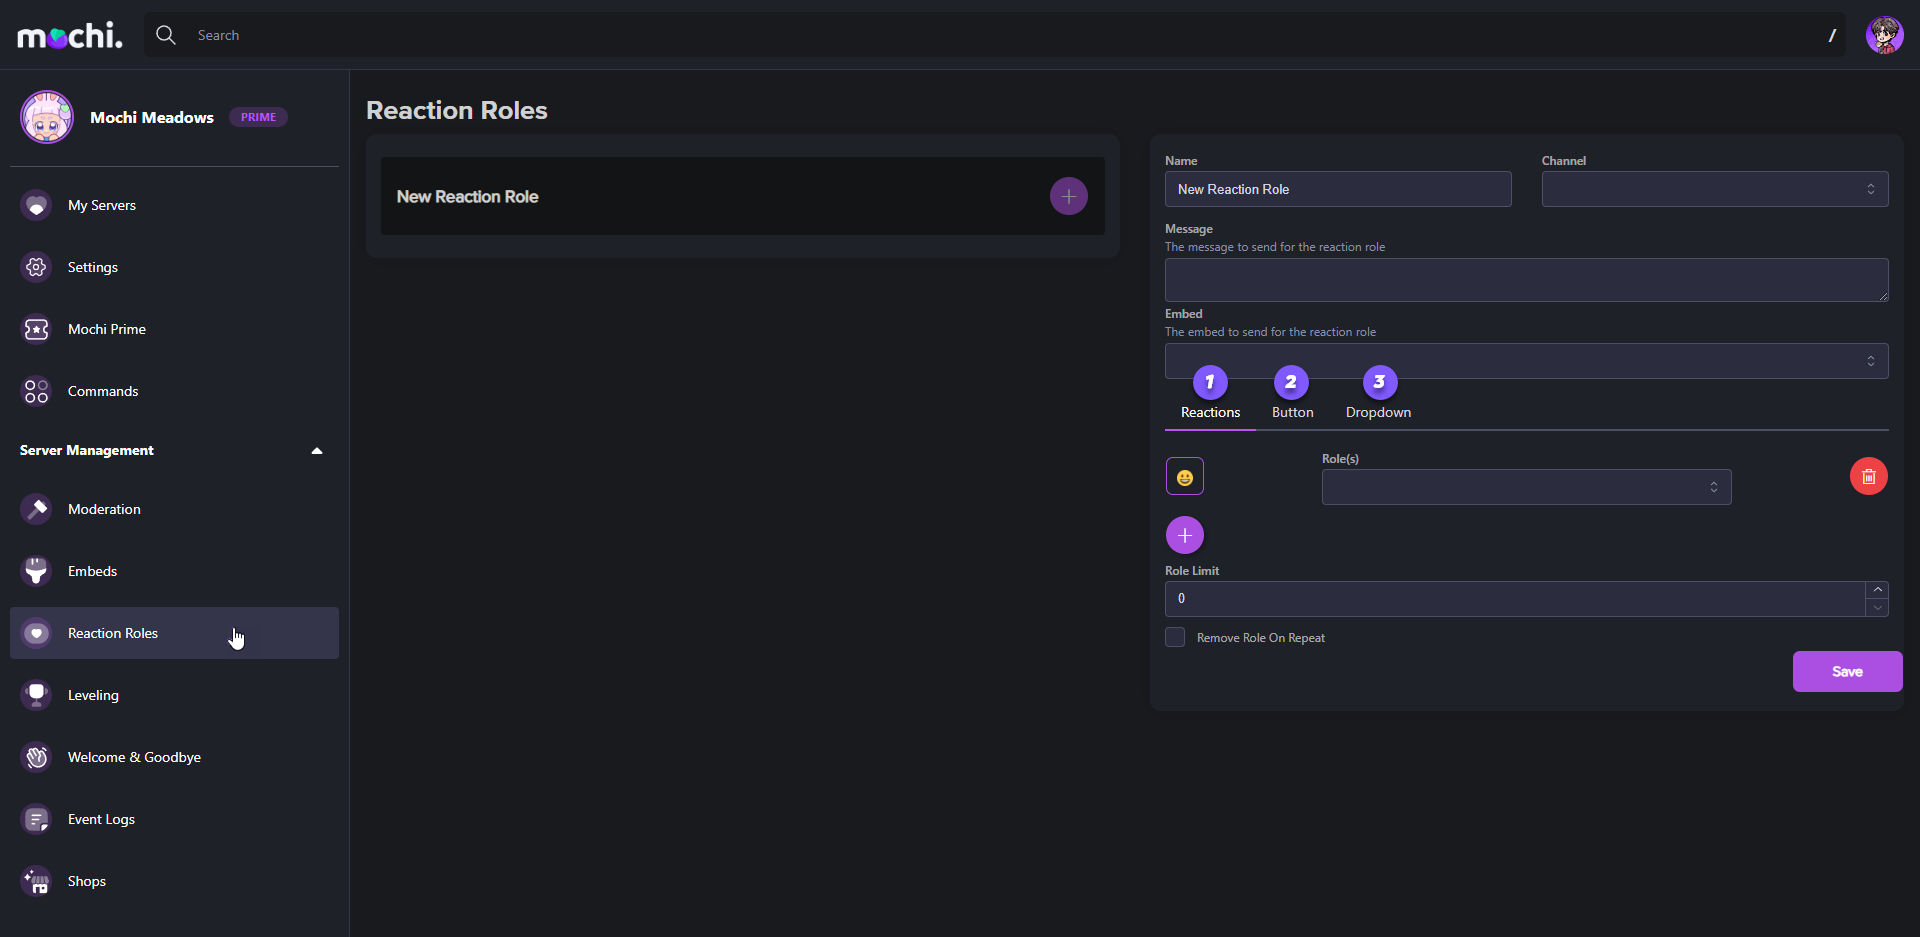Enable Remove Role On Repeat checkbox

click(1175, 638)
